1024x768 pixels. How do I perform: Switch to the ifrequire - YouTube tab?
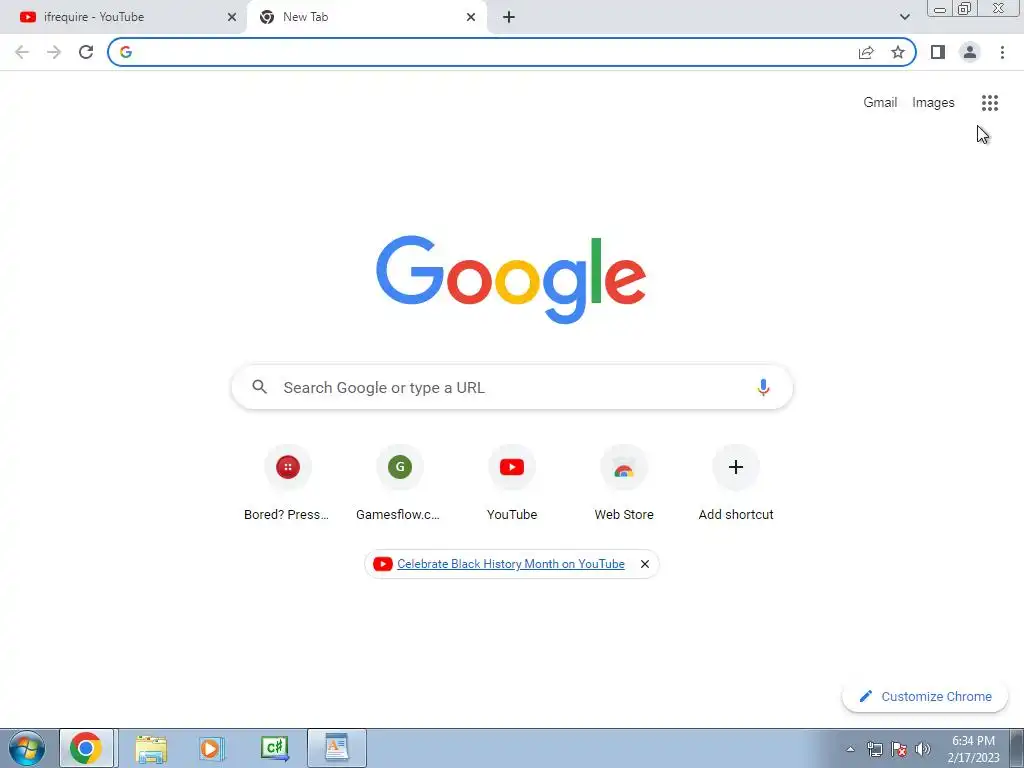click(x=124, y=17)
